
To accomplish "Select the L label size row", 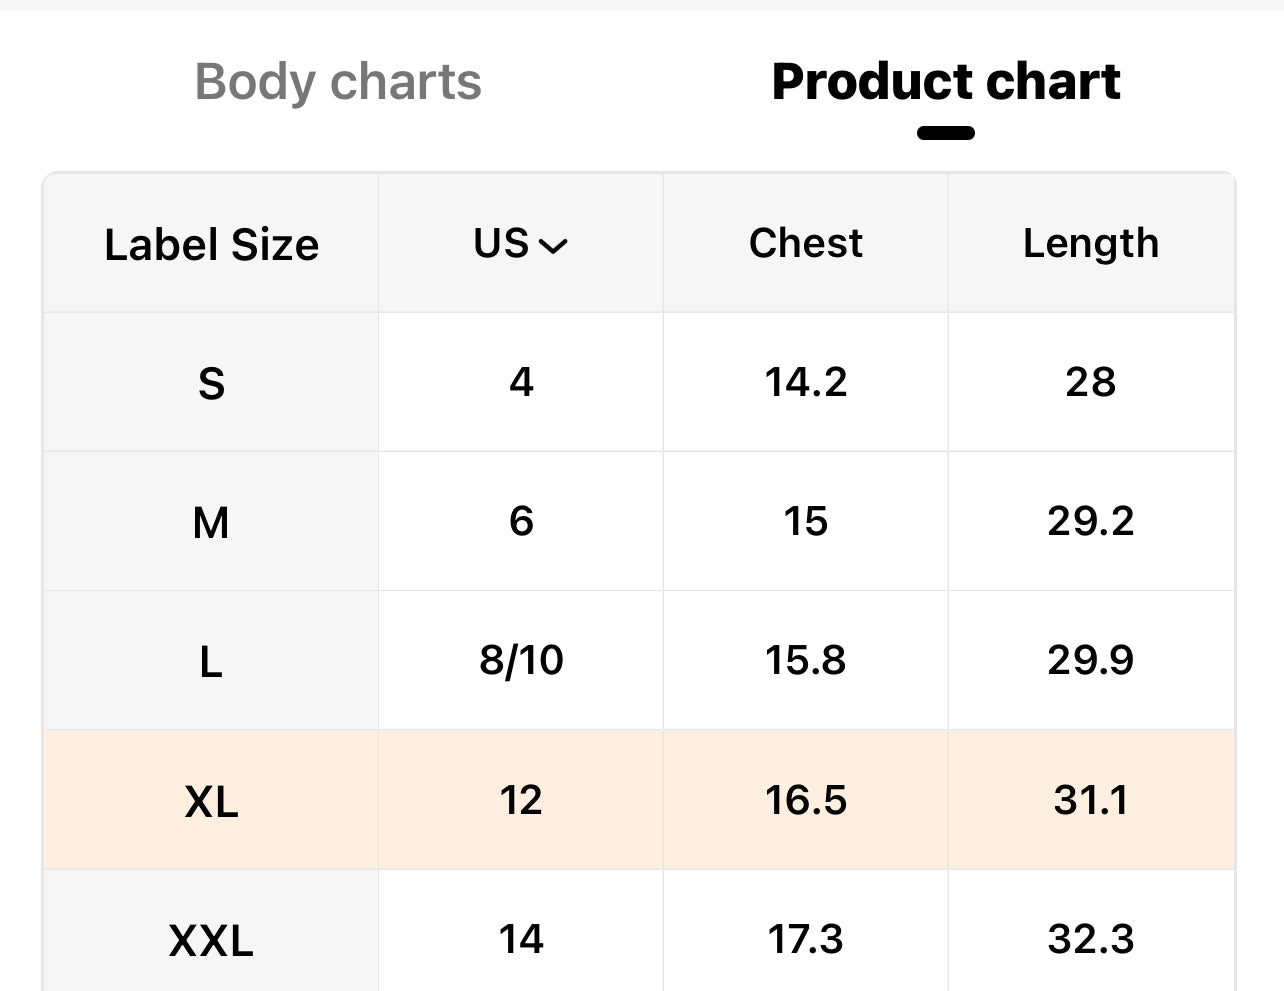I will [x=211, y=661].
